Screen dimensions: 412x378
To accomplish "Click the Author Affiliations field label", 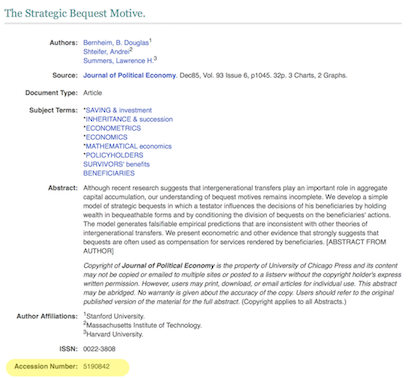I will pos(47,316).
